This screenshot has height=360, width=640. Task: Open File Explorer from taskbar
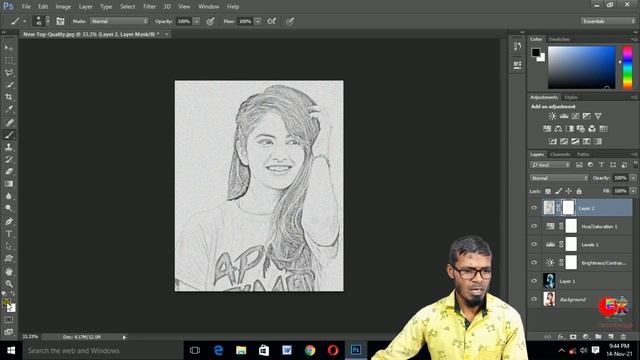click(x=241, y=350)
